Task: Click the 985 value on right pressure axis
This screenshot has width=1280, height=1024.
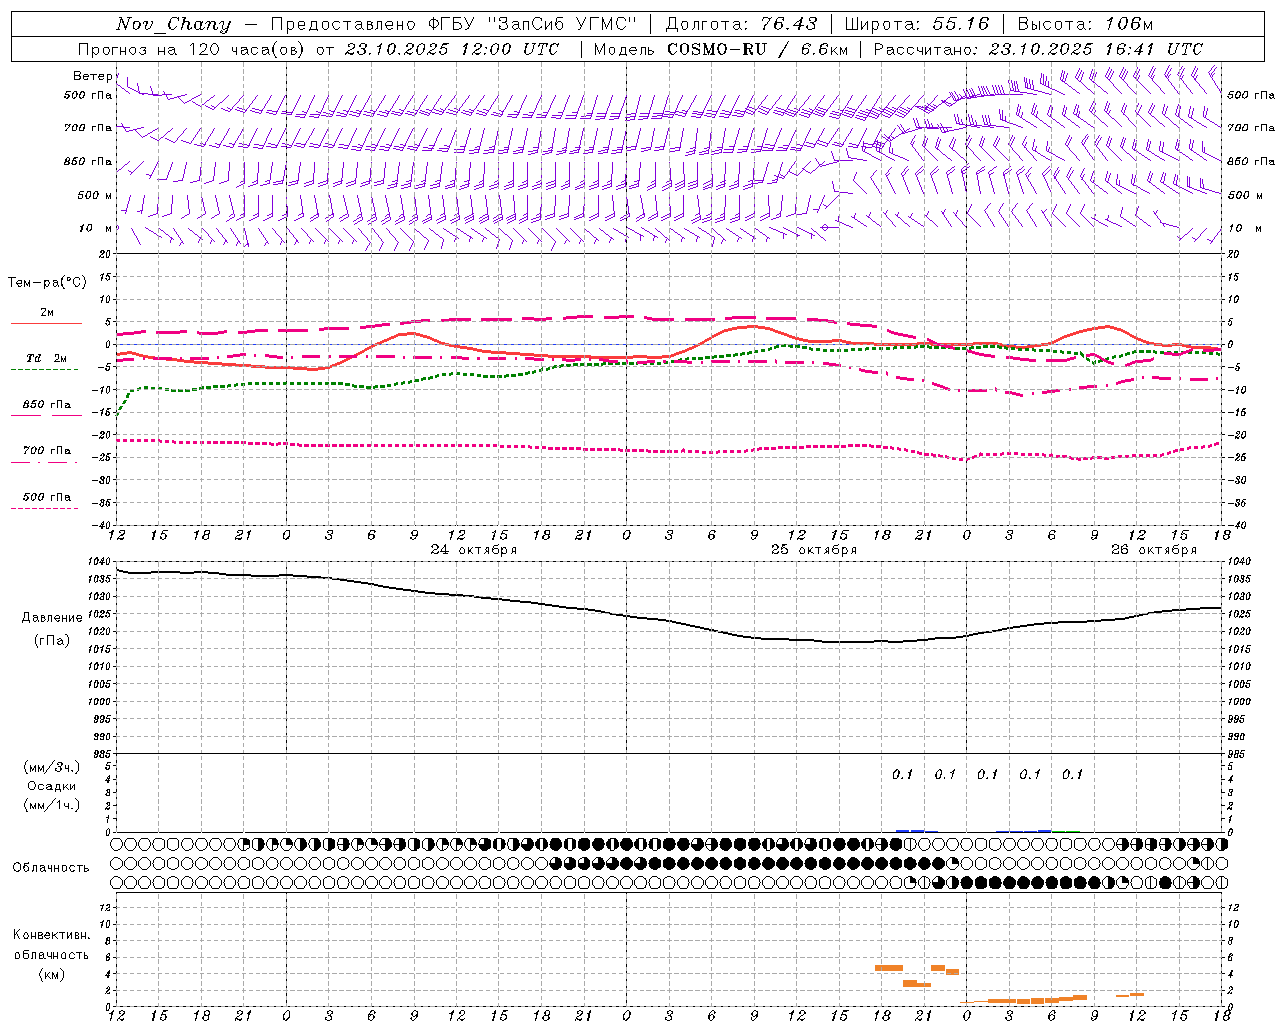Action: (1238, 754)
